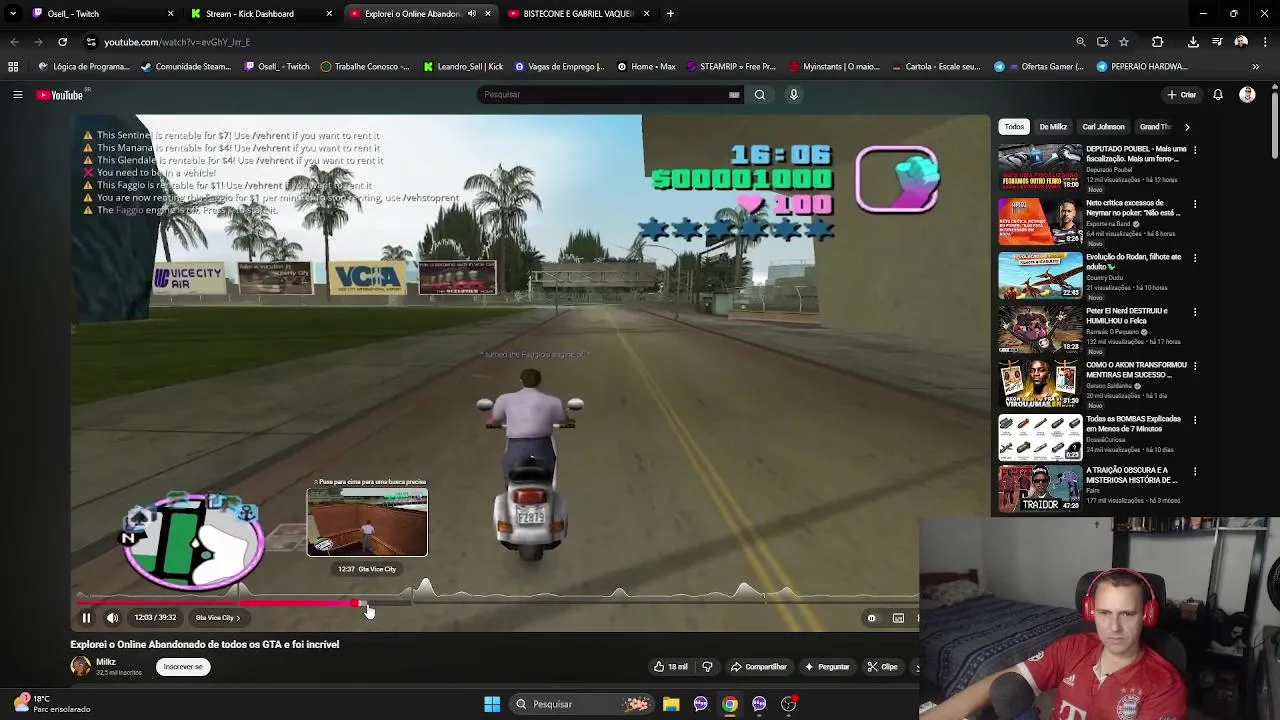The width and height of the screenshot is (1280, 720).
Task: Open Milkz channel avatar
Action: [80, 667]
